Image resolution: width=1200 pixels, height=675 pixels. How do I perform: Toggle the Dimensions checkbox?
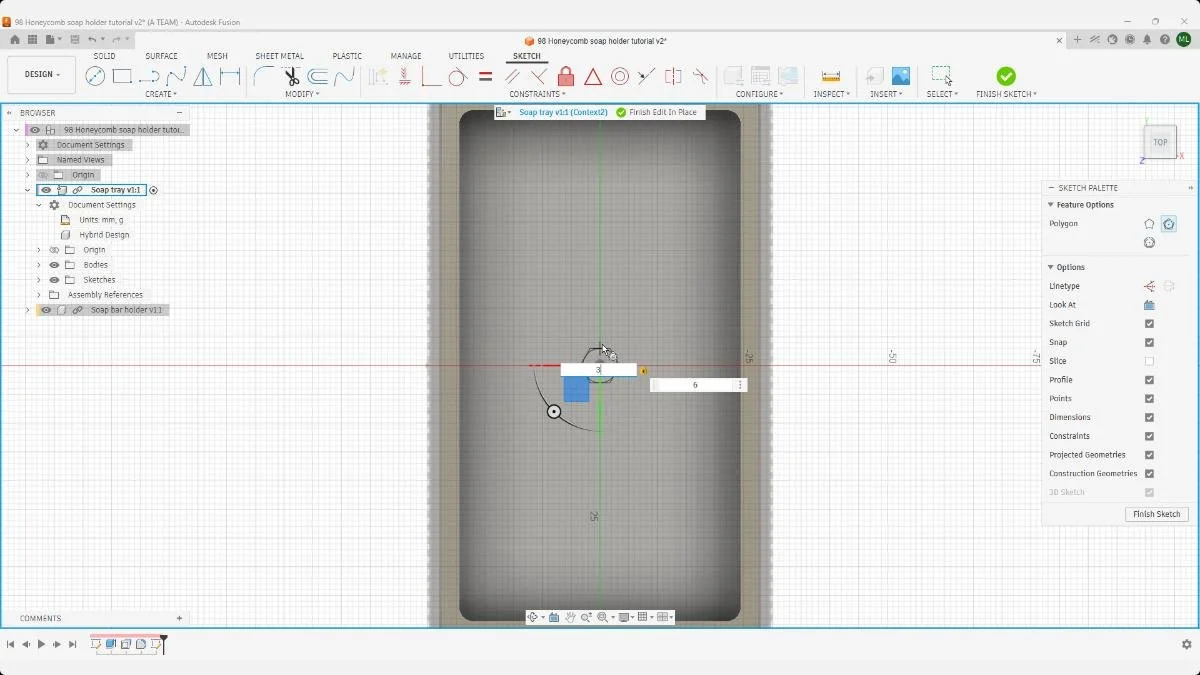click(1149, 417)
